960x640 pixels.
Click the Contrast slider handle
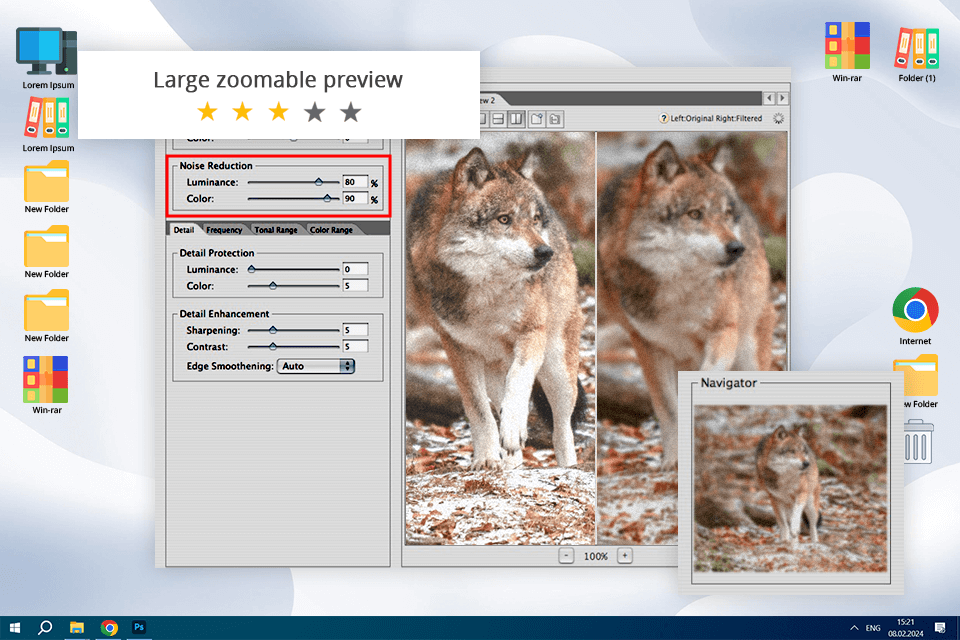tap(273, 347)
